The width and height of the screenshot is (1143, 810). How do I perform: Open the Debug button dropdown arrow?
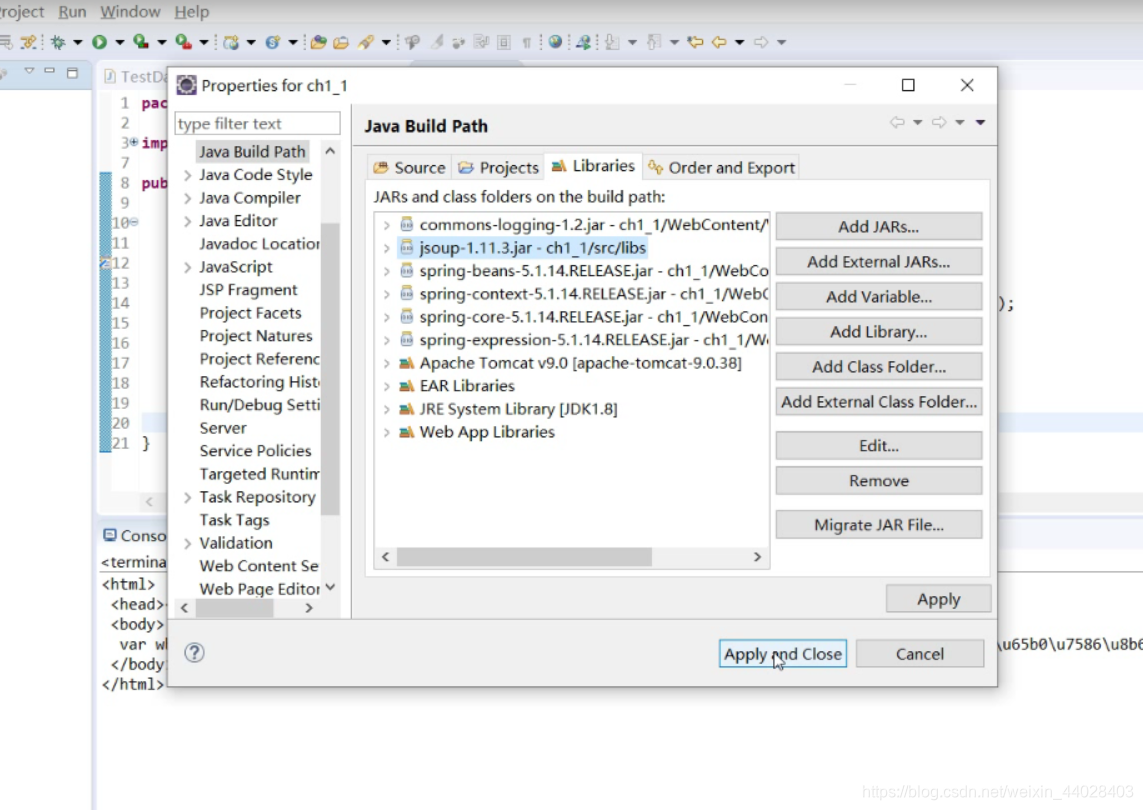click(77, 42)
